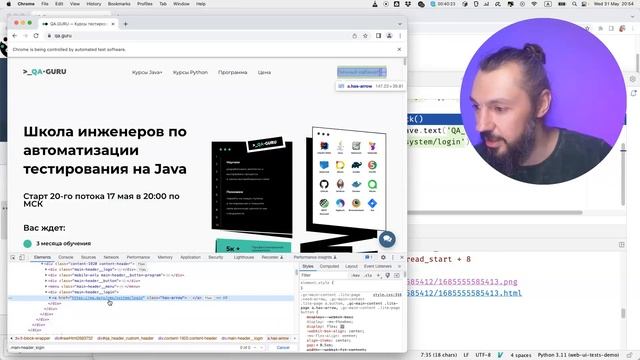
Task: Click the highlighted Личный кабинет button
Action: click(x=362, y=72)
